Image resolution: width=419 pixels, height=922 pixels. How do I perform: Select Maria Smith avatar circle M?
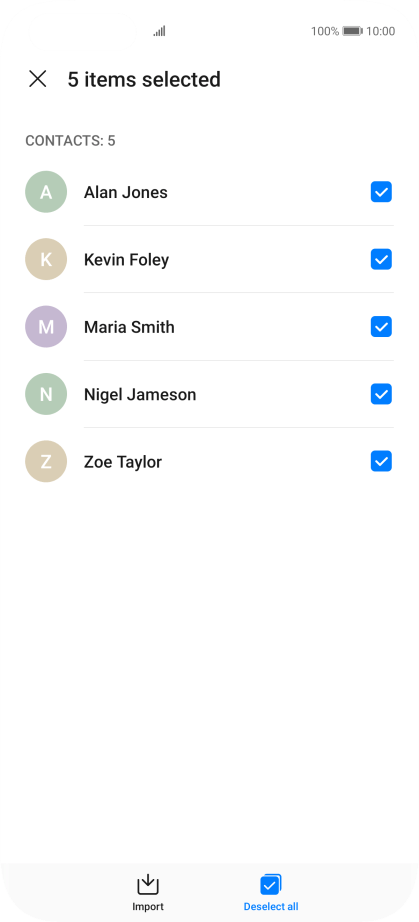[46, 326]
